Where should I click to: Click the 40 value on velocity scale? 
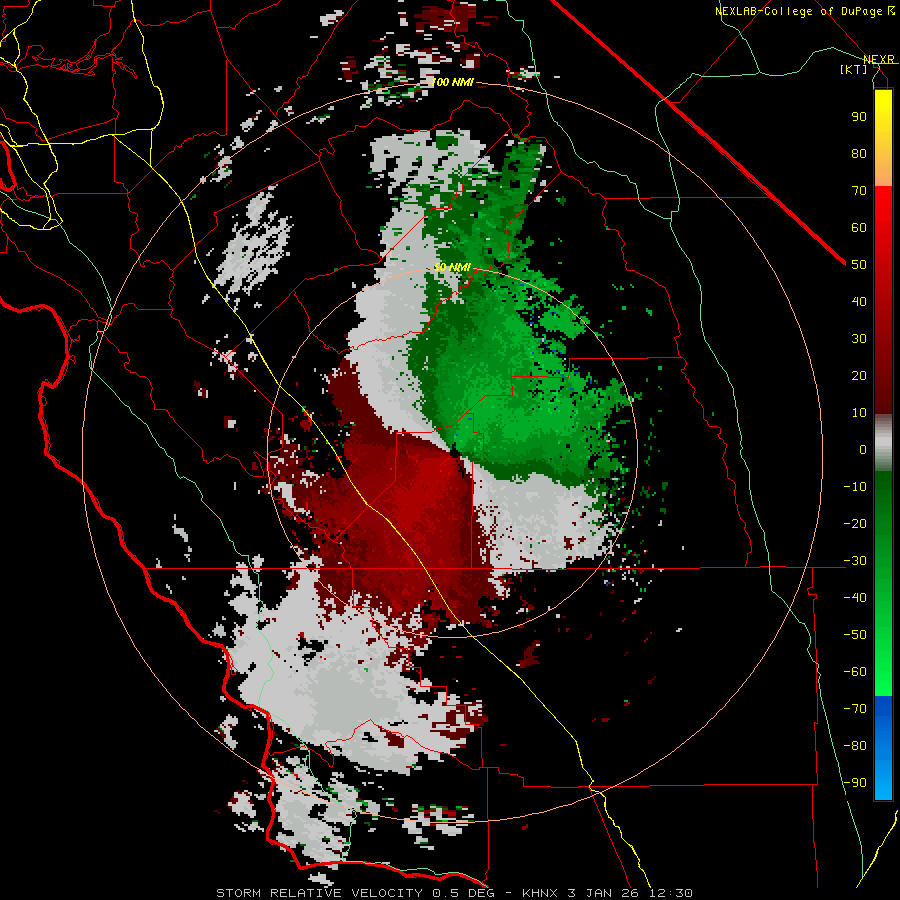[x=859, y=301]
